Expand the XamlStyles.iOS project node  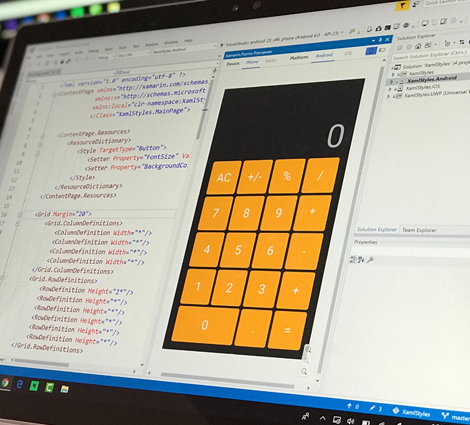point(390,89)
